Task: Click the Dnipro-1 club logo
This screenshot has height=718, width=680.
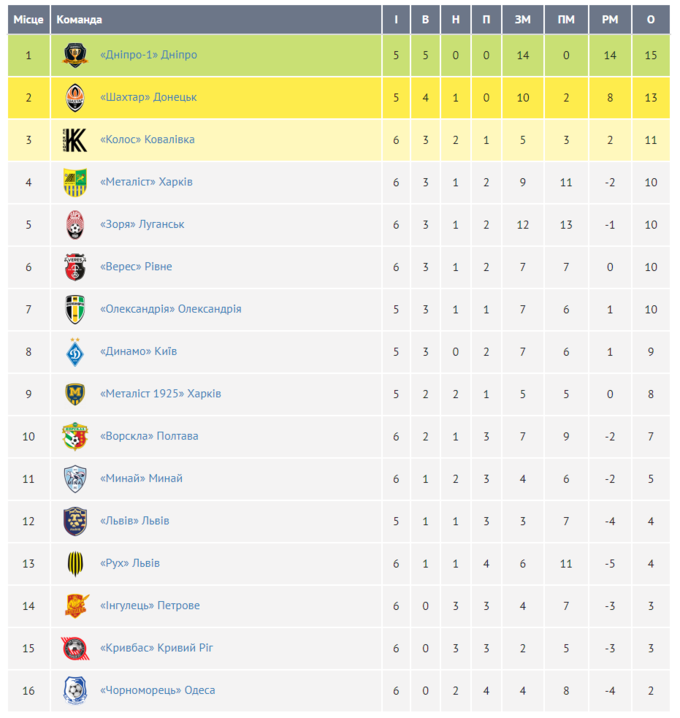Action: coord(75,55)
